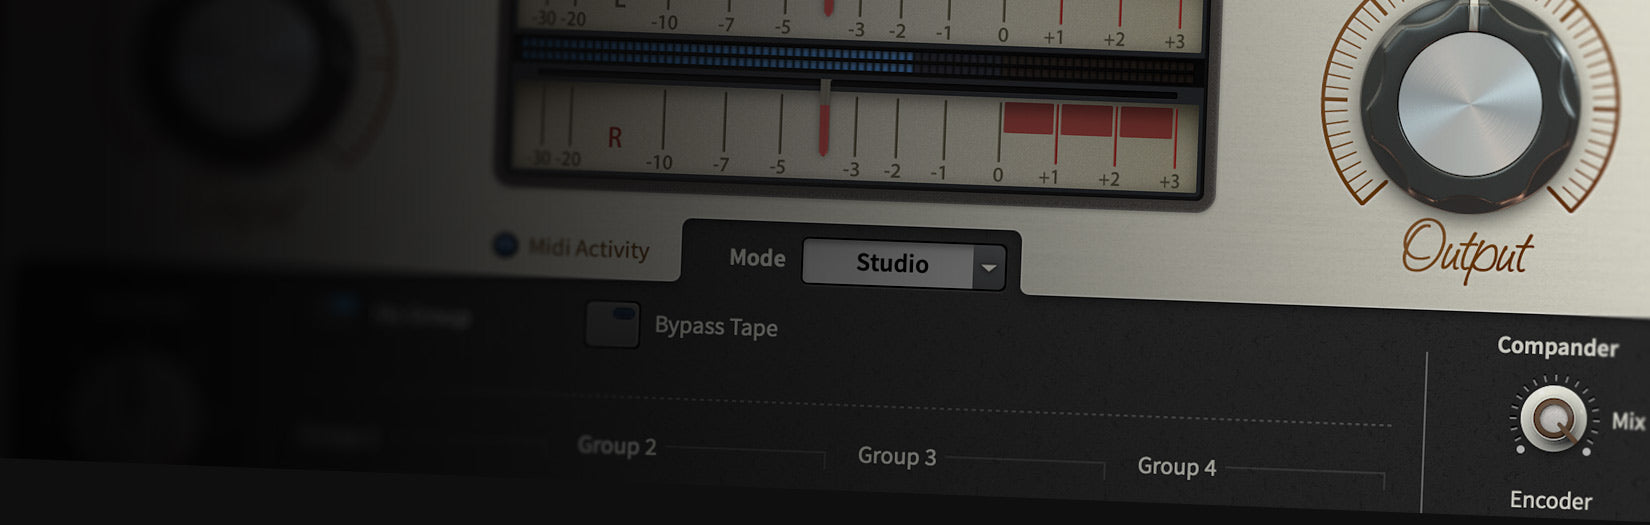1650x525 pixels.
Task: Click the cursive Output label
Action: [1467, 251]
